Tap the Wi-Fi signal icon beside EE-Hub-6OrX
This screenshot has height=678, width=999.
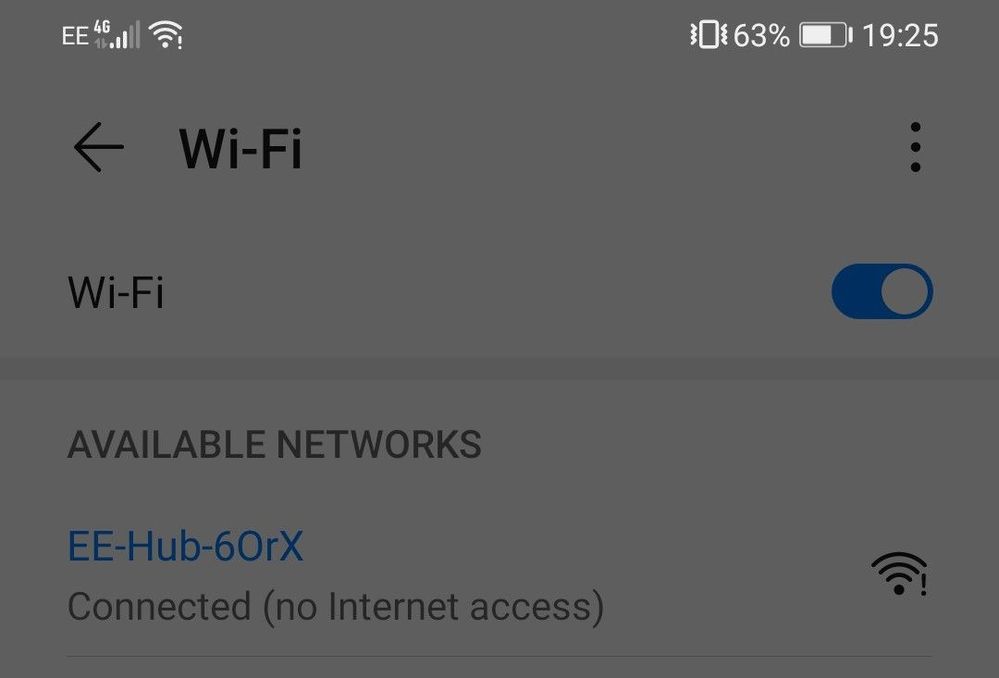click(x=898, y=573)
